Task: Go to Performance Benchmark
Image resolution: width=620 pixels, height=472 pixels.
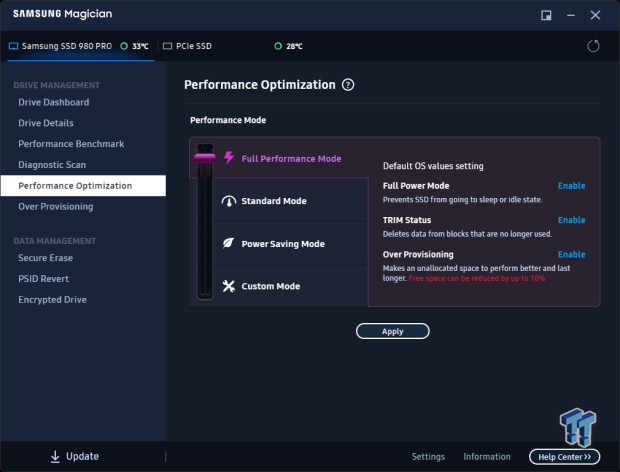Action: [71, 144]
